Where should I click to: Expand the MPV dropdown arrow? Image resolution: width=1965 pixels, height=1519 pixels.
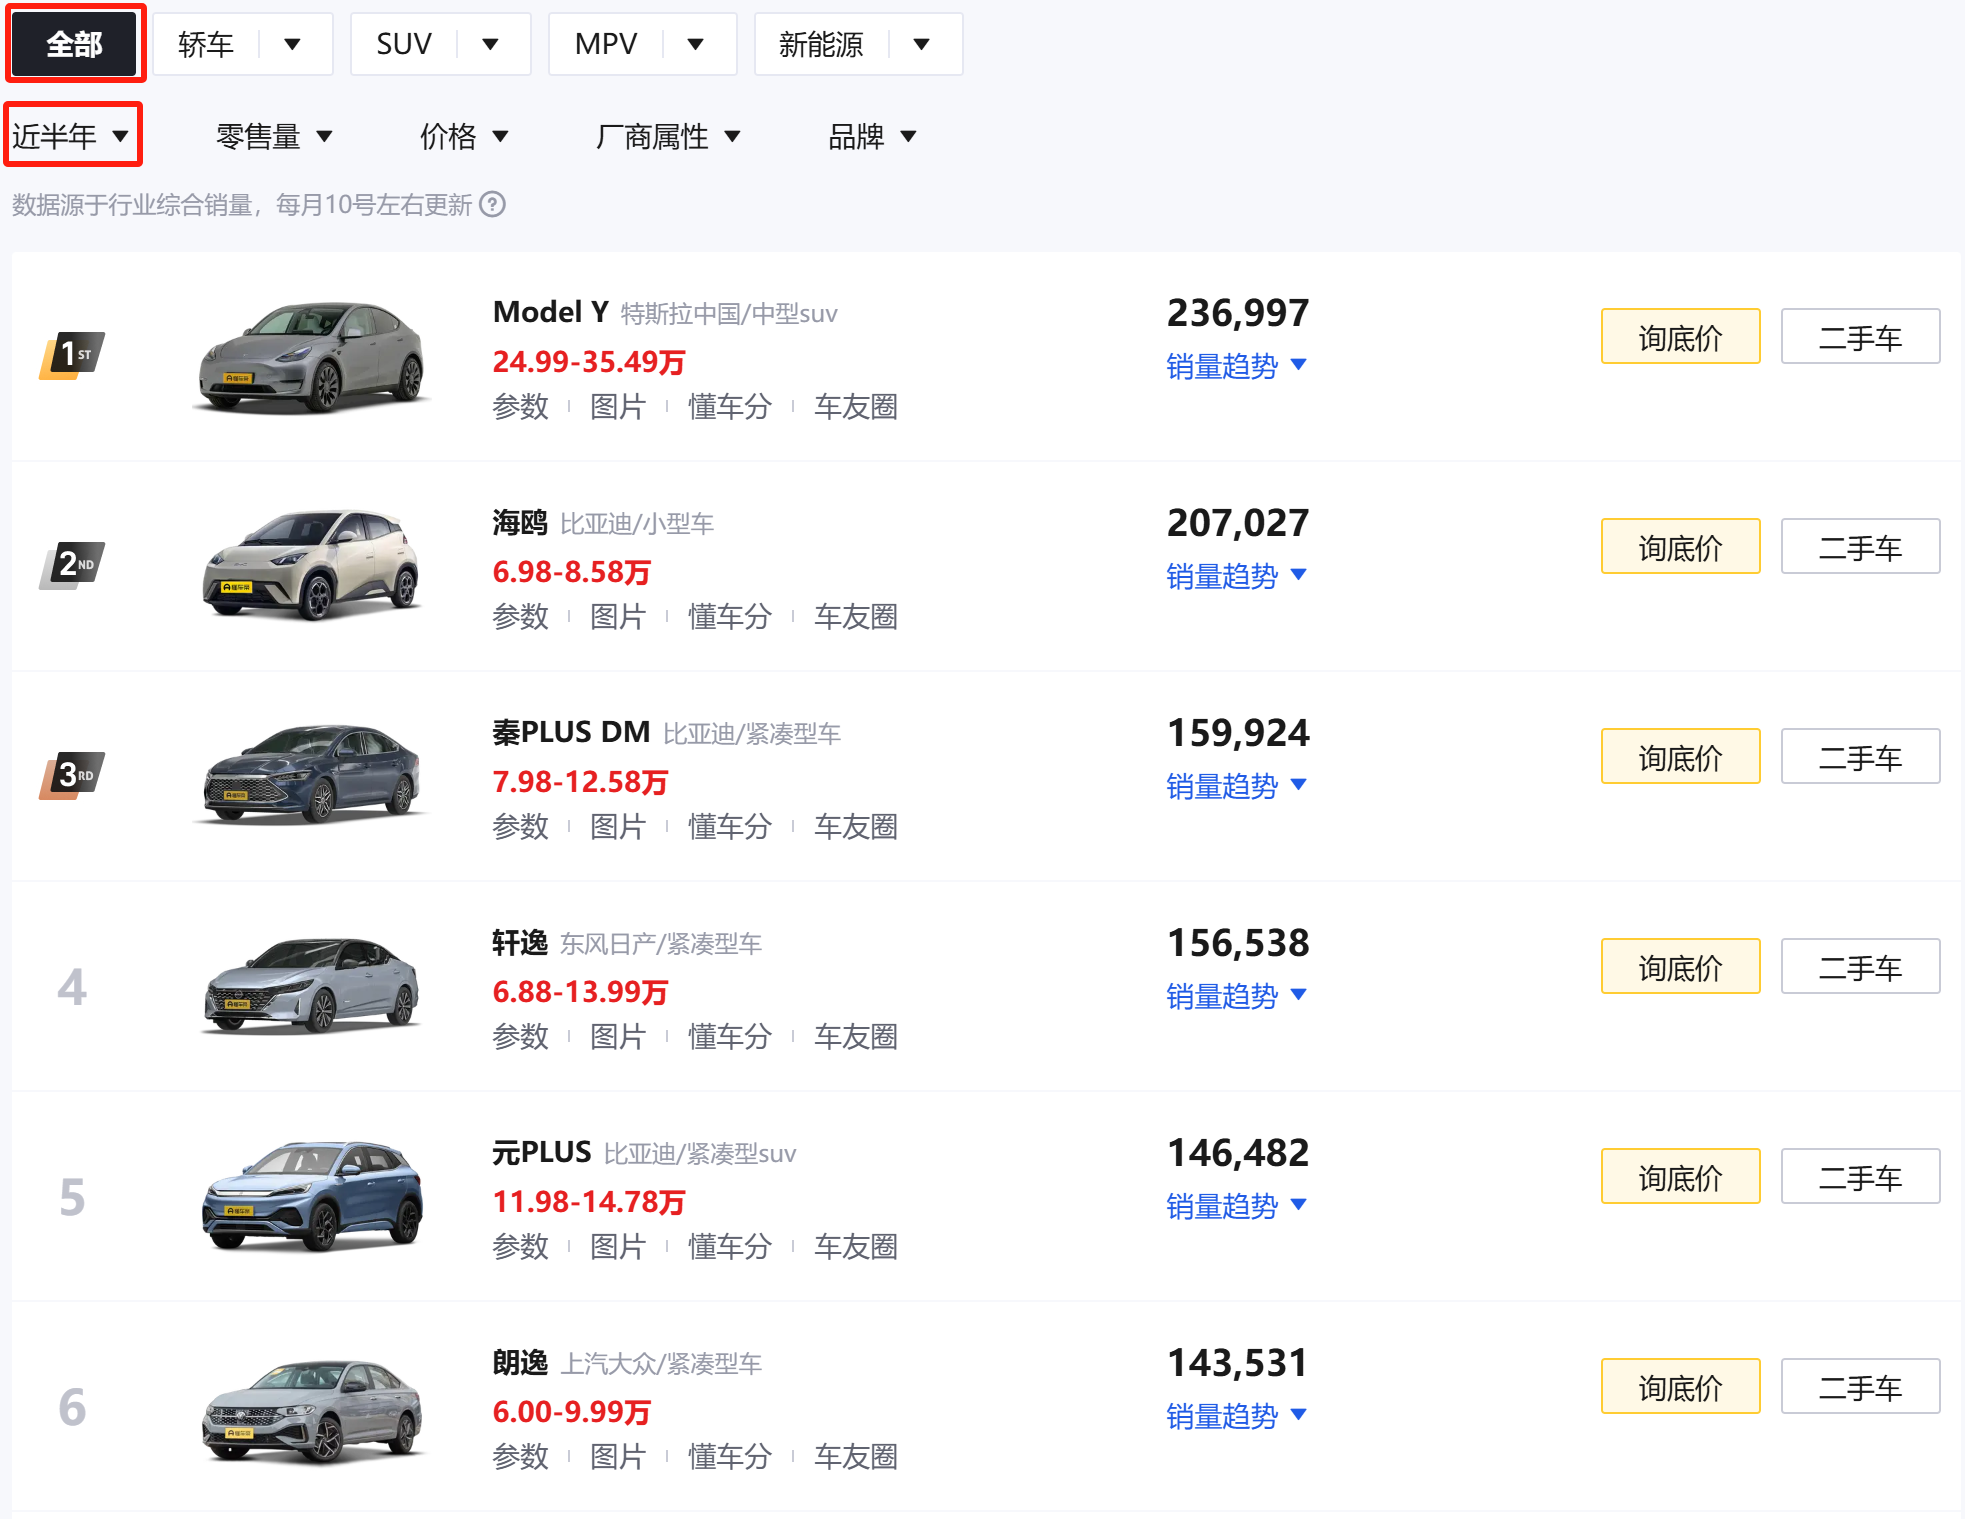[x=696, y=44]
